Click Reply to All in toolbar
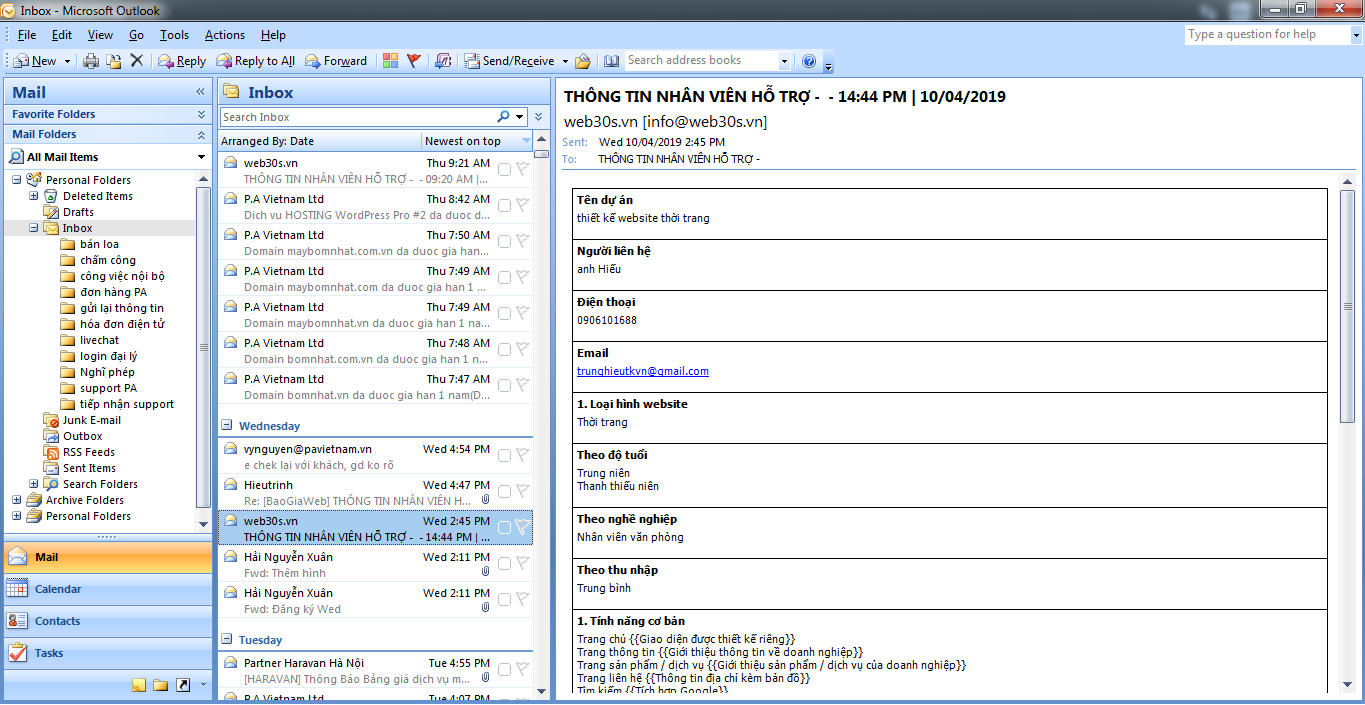This screenshot has width=1365, height=705. point(255,61)
